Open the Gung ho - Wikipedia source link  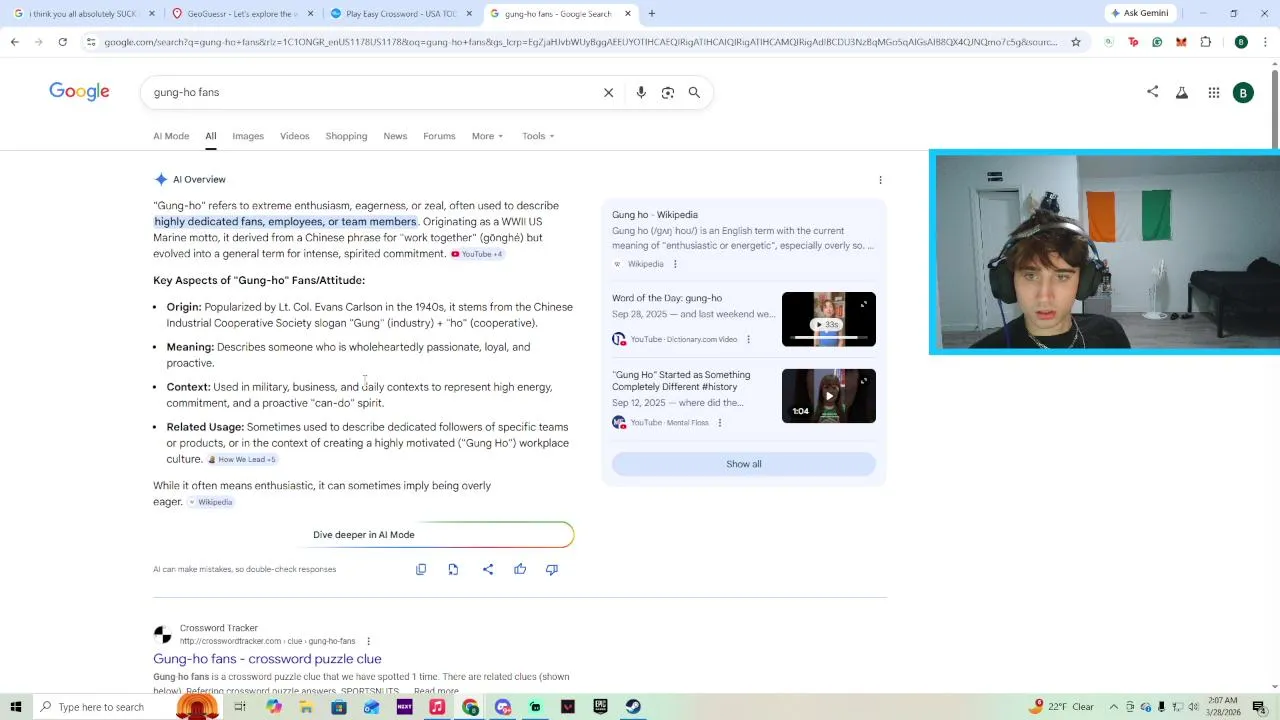click(x=655, y=215)
